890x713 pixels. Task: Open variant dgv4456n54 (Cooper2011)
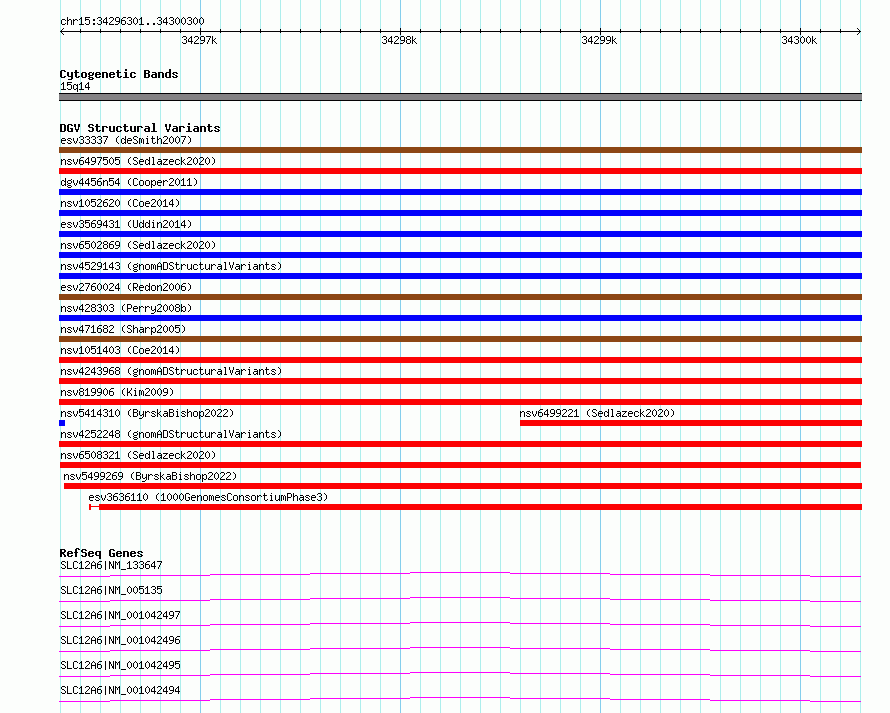[129, 182]
